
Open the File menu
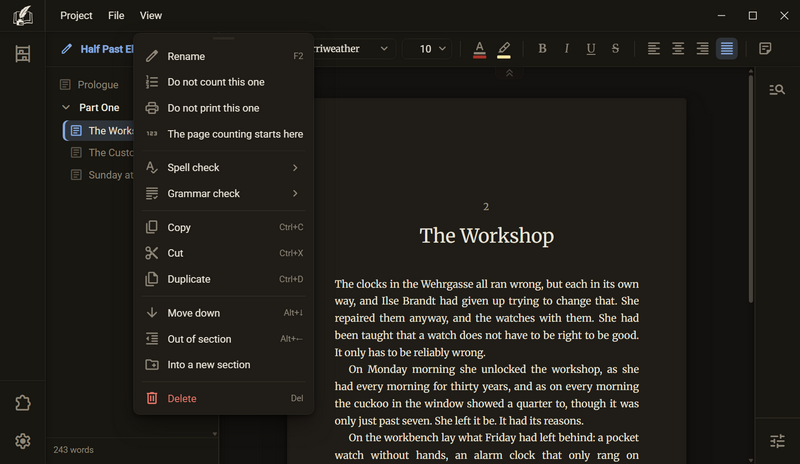116,16
